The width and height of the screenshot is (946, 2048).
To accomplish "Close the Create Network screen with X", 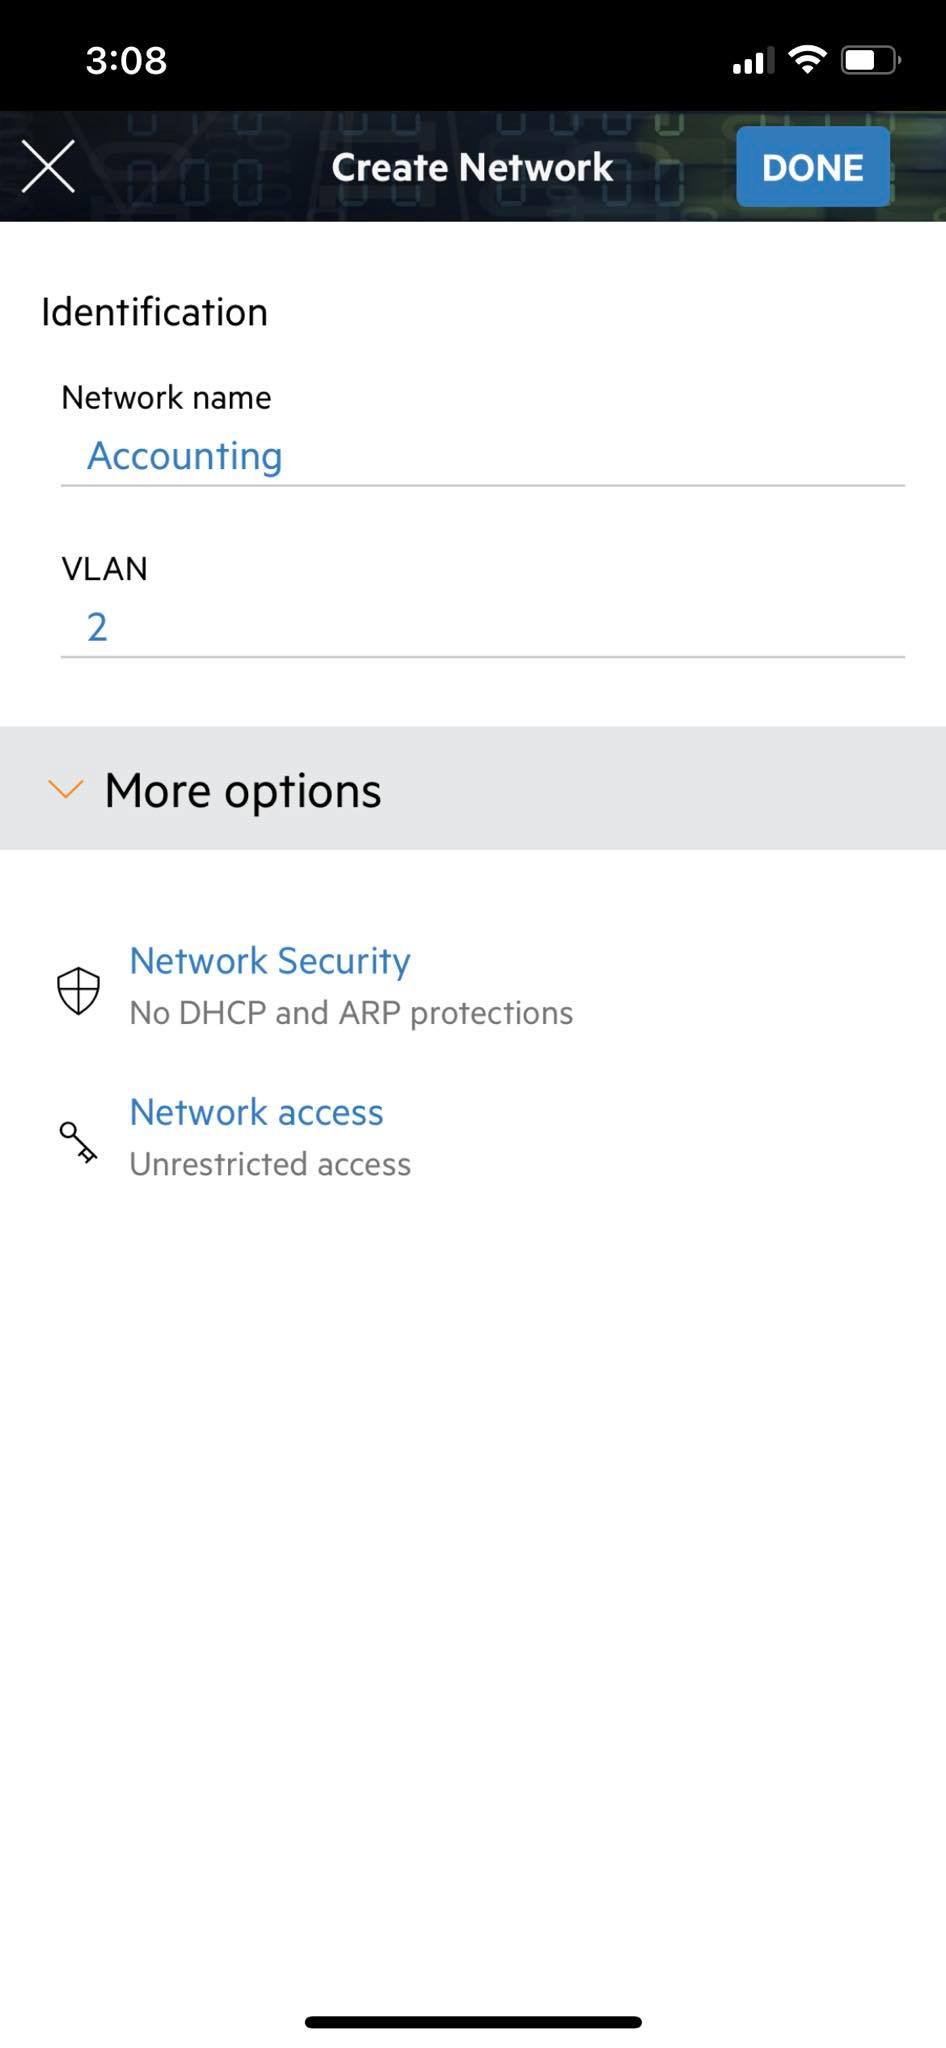I will pos(48,166).
